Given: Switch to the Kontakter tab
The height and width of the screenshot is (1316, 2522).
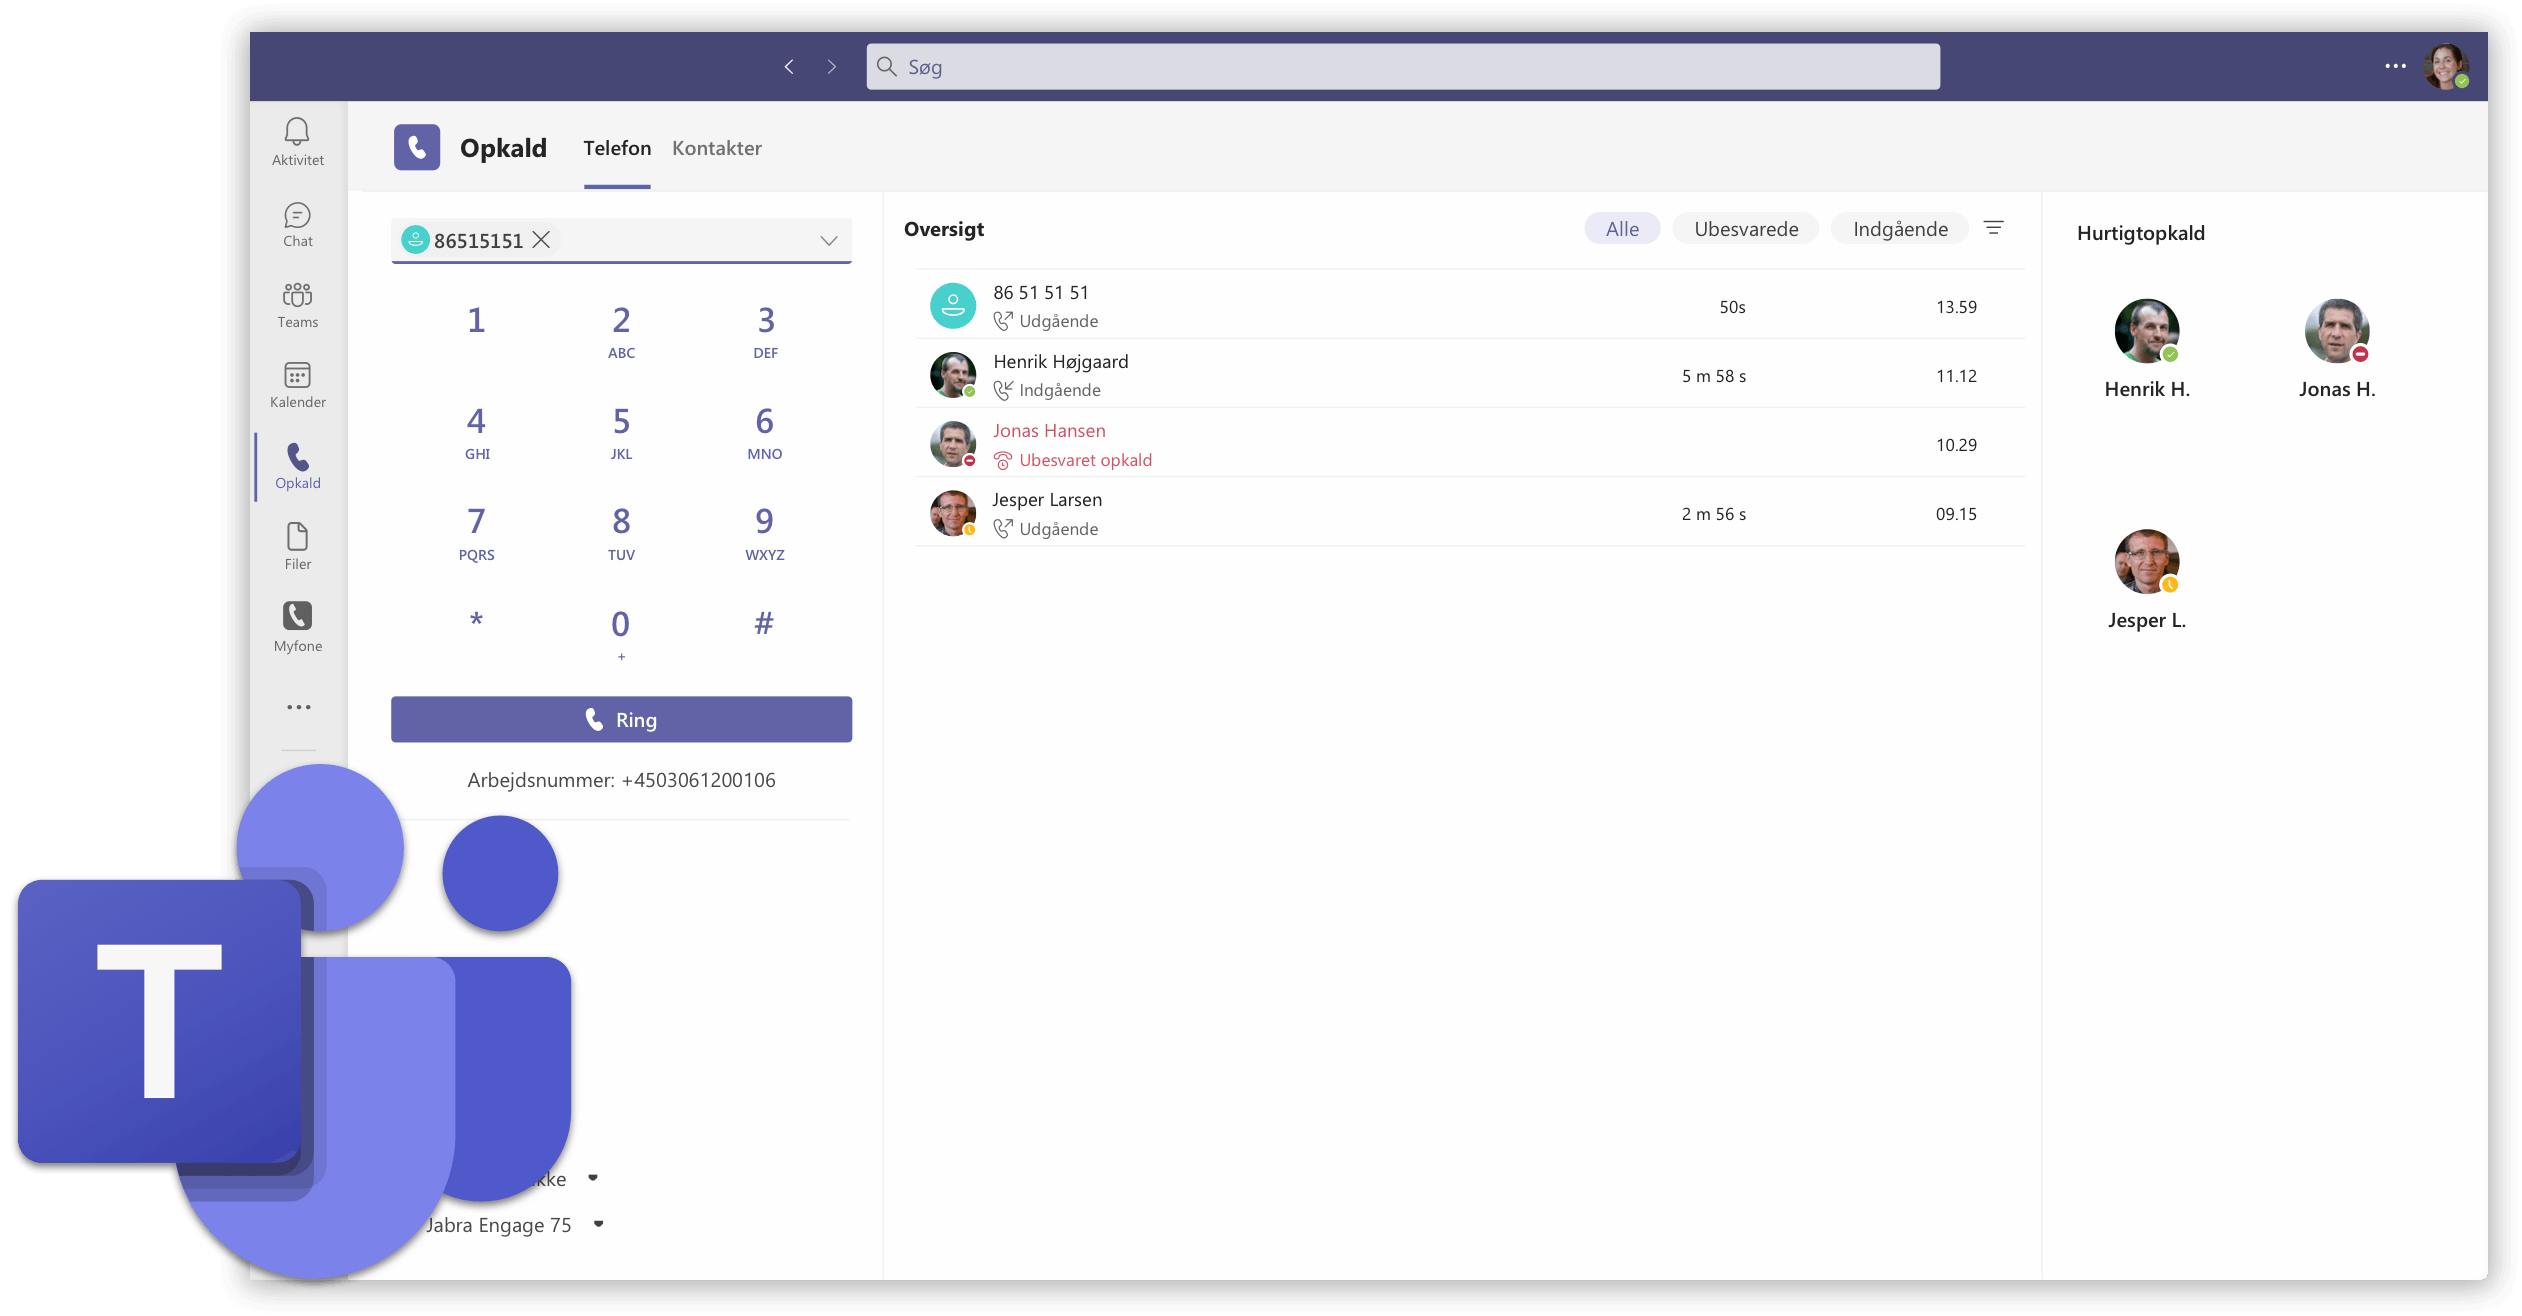Looking at the screenshot, I should [717, 148].
